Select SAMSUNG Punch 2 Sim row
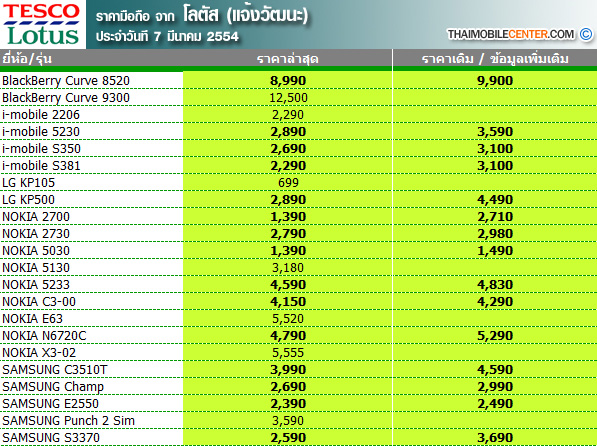597x446 pixels. (x=298, y=420)
